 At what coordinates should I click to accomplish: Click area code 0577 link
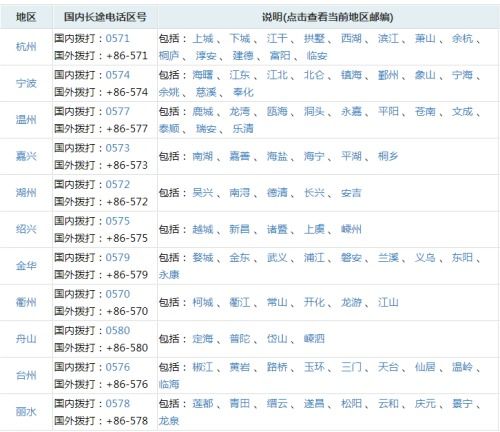point(118,111)
